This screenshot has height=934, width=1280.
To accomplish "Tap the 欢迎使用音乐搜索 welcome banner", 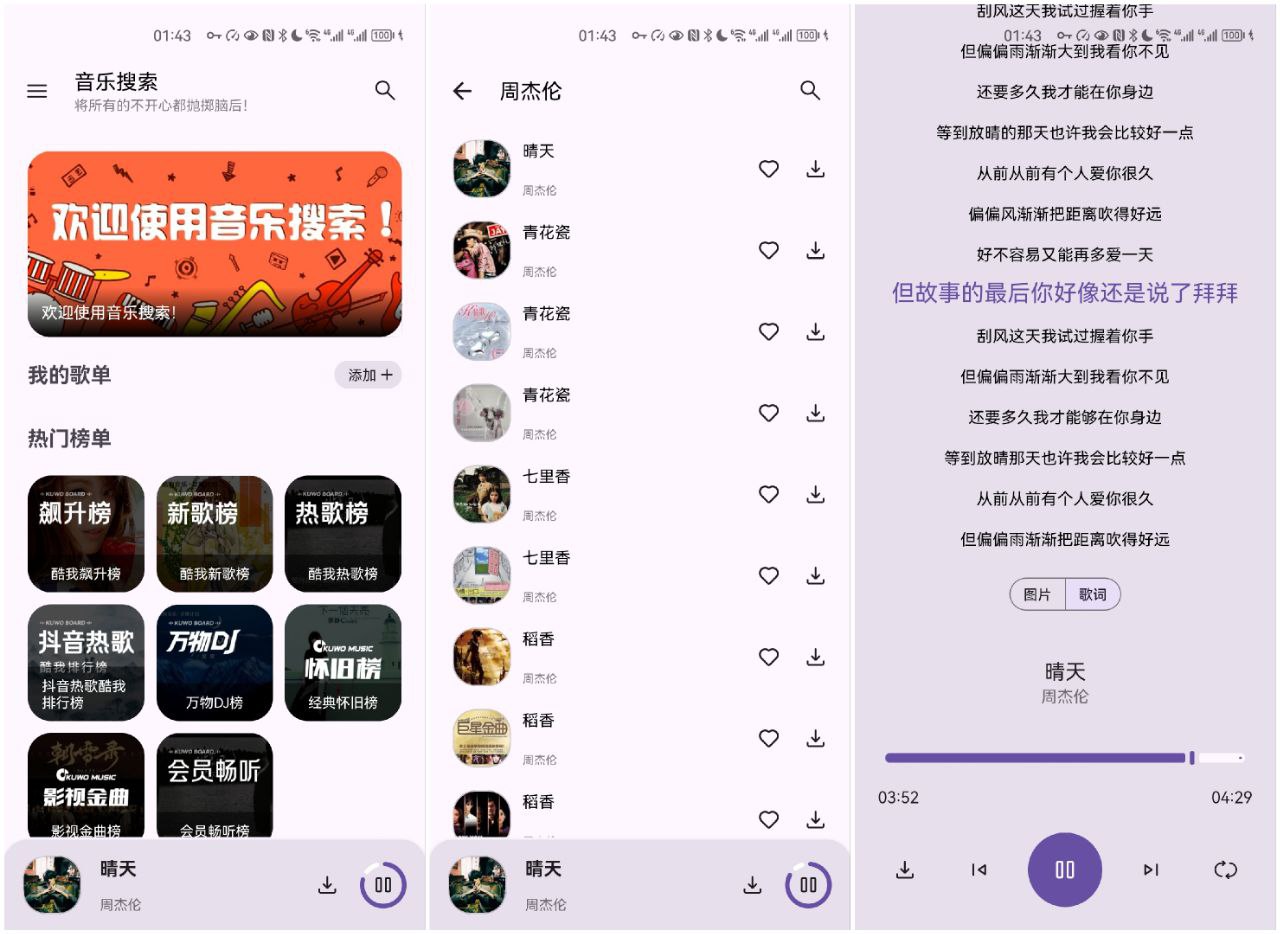I will pyautogui.click(x=215, y=244).
